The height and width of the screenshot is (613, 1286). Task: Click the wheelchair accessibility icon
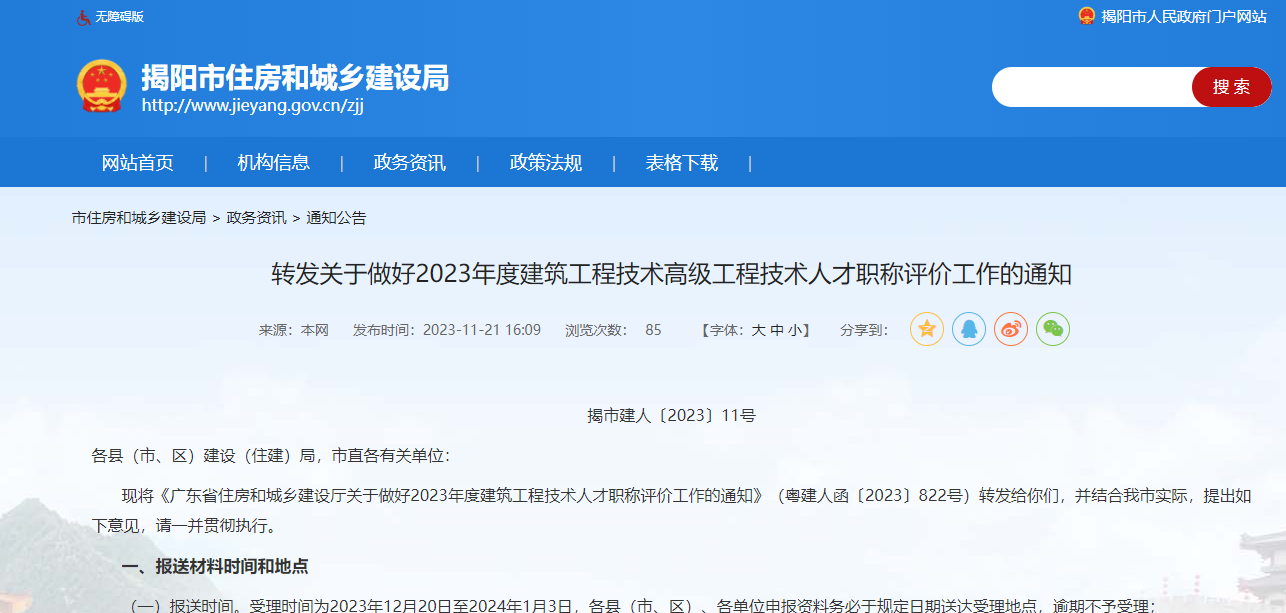point(84,17)
